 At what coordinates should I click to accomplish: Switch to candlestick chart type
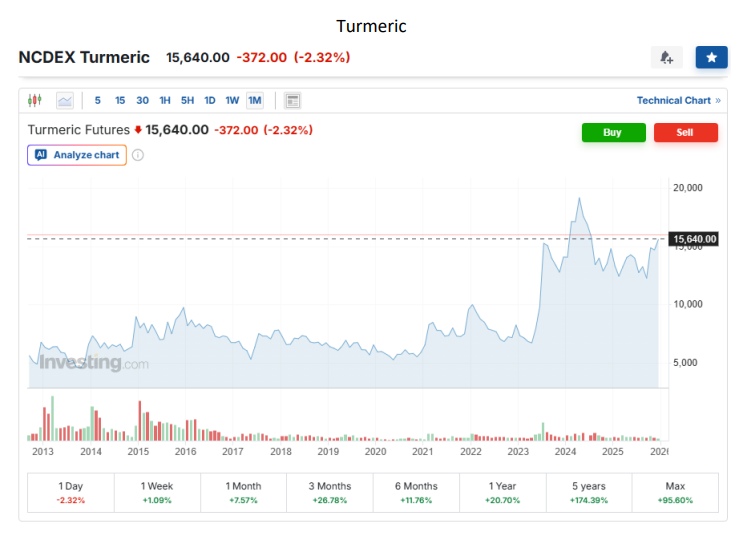(36, 100)
